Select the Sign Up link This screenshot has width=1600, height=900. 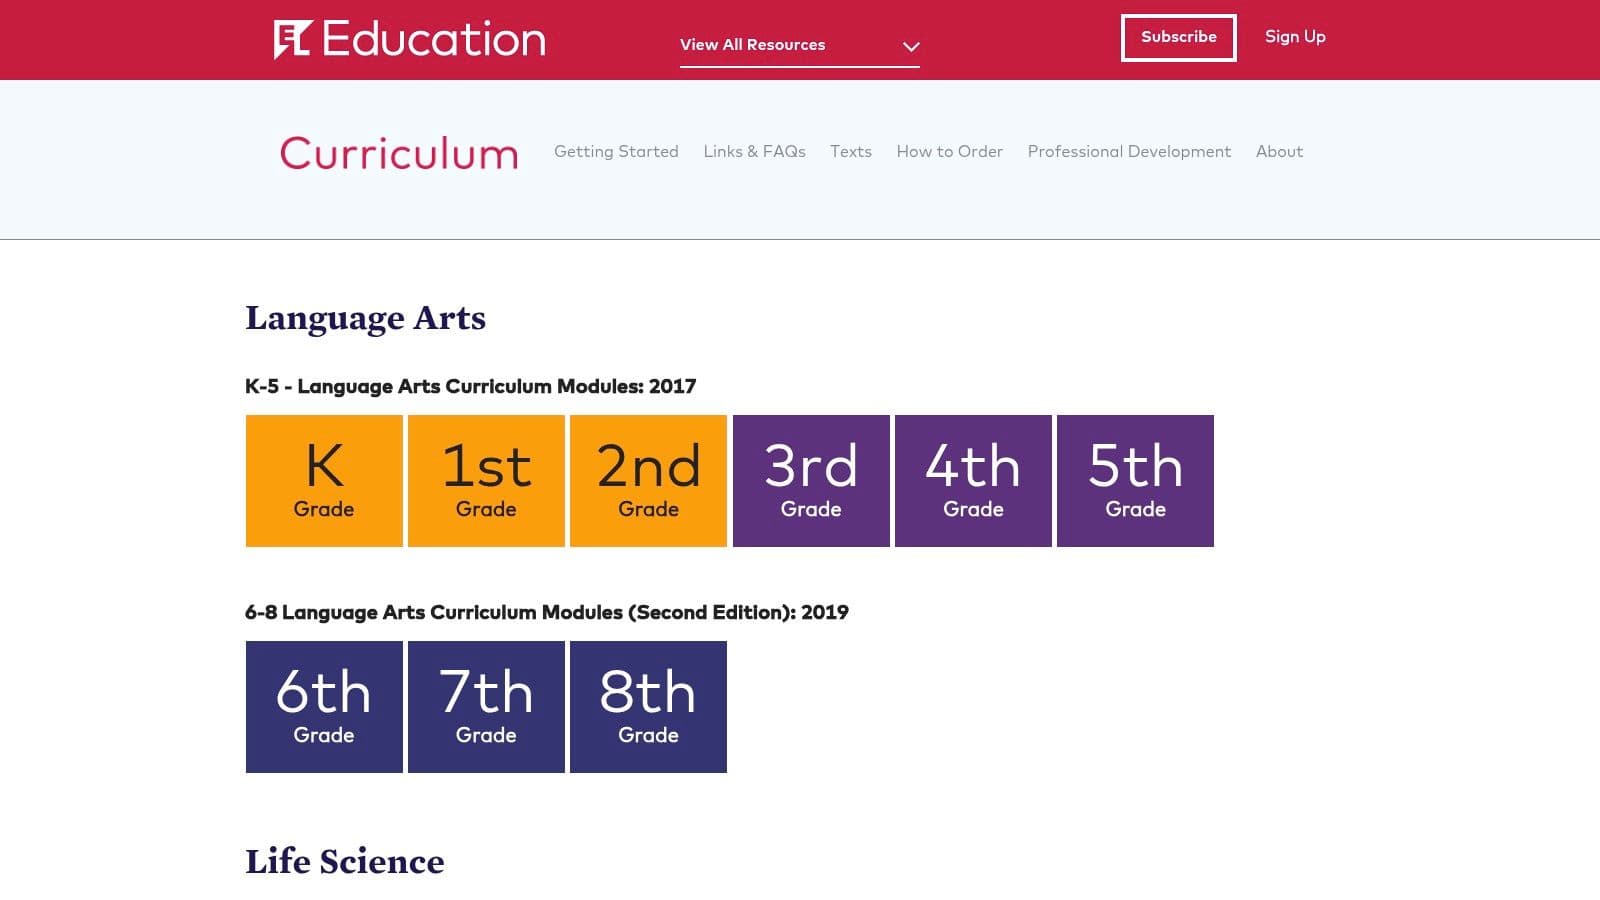coord(1294,37)
